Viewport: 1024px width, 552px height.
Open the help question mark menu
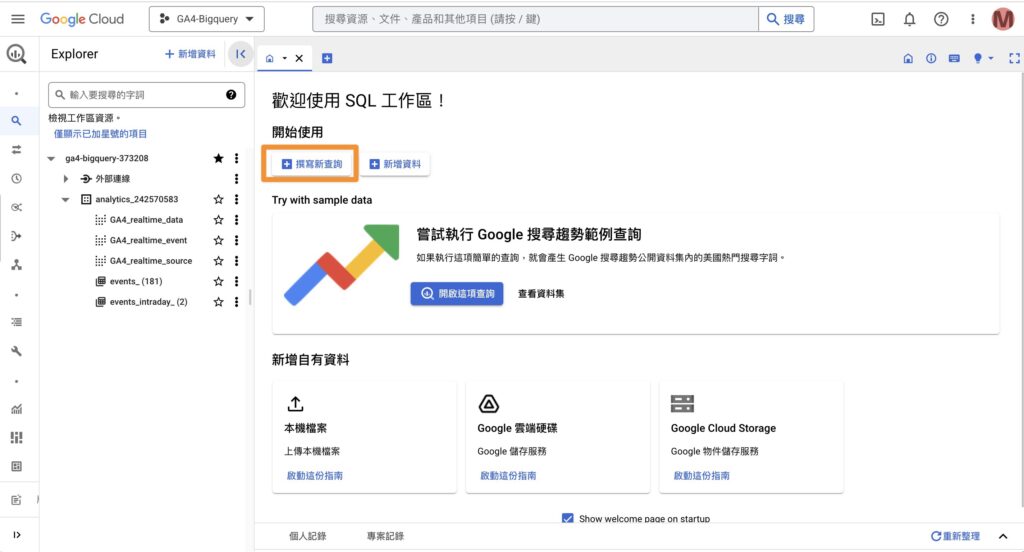click(x=940, y=19)
